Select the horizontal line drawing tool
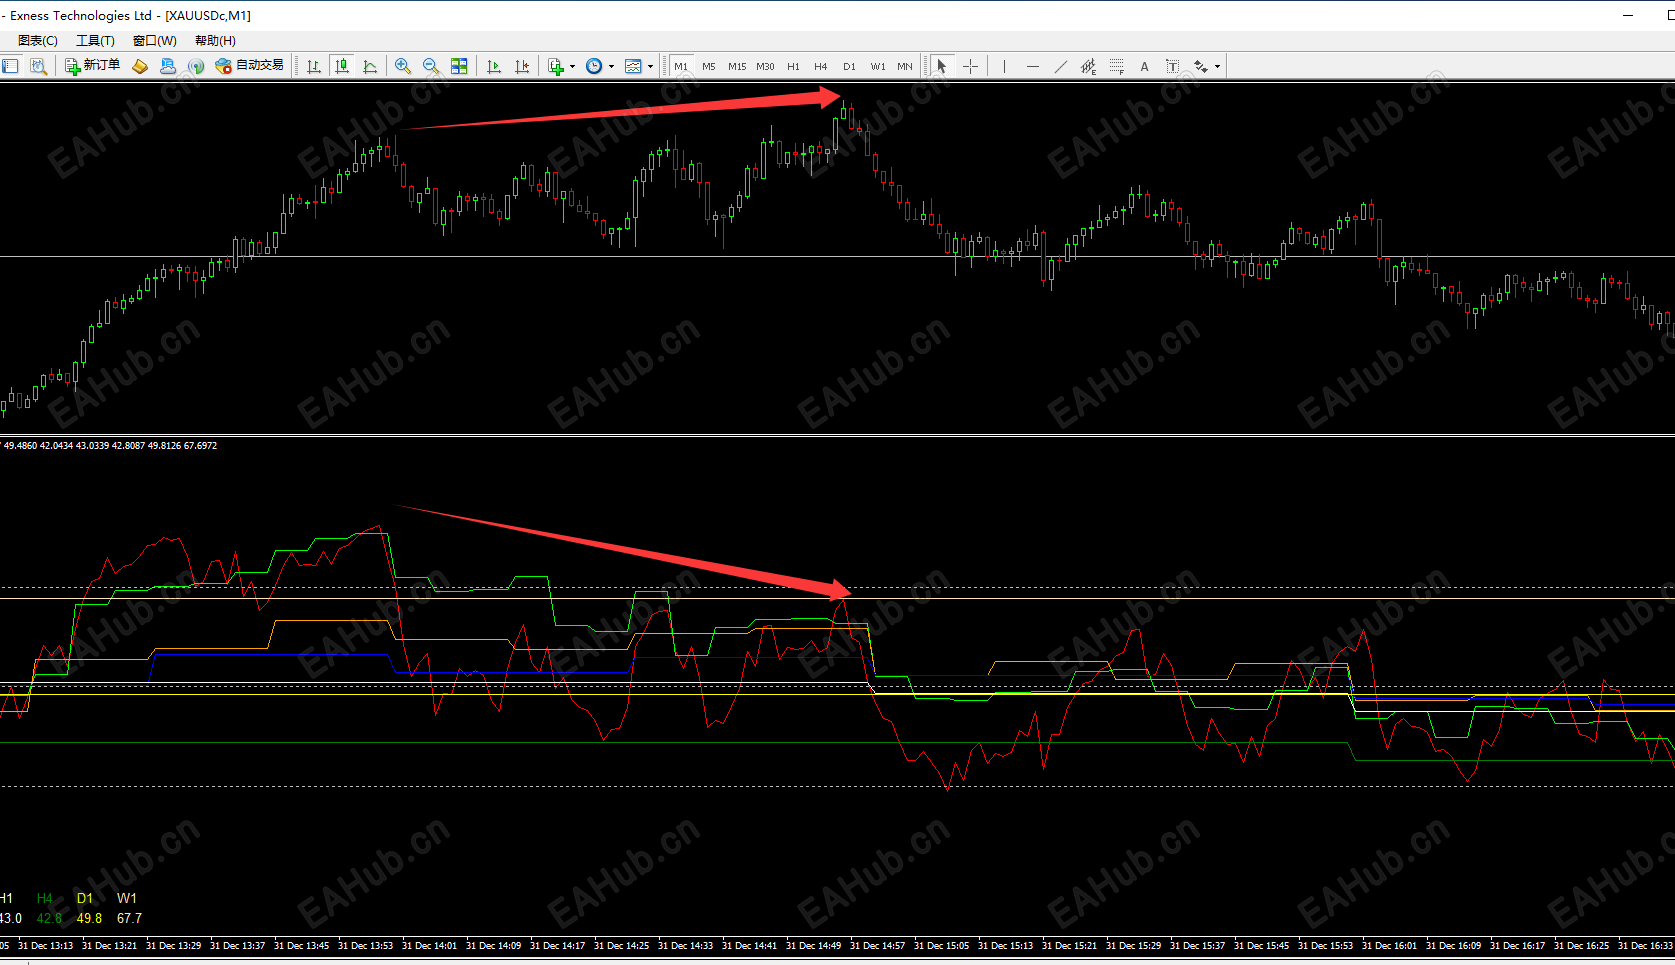Screen dimensions: 1675x965 (x=1032, y=66)
